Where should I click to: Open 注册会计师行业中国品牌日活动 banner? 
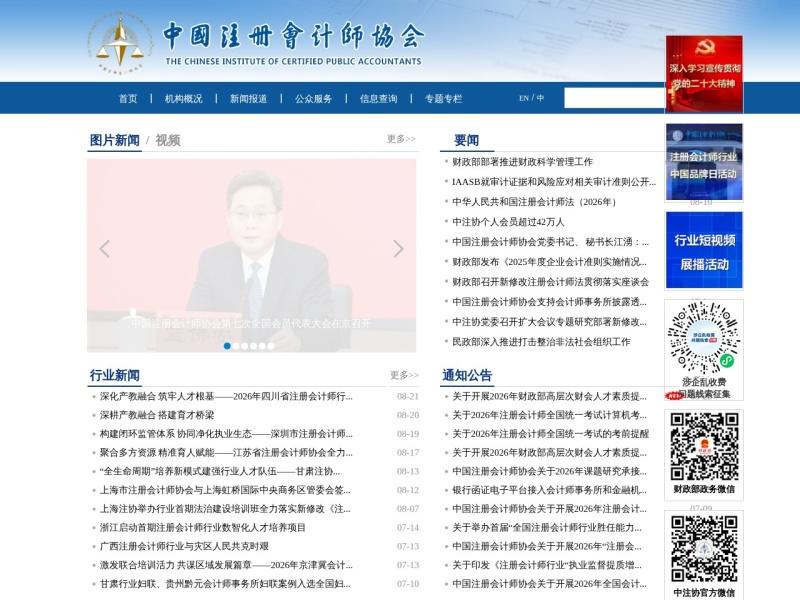coord(704,162)
